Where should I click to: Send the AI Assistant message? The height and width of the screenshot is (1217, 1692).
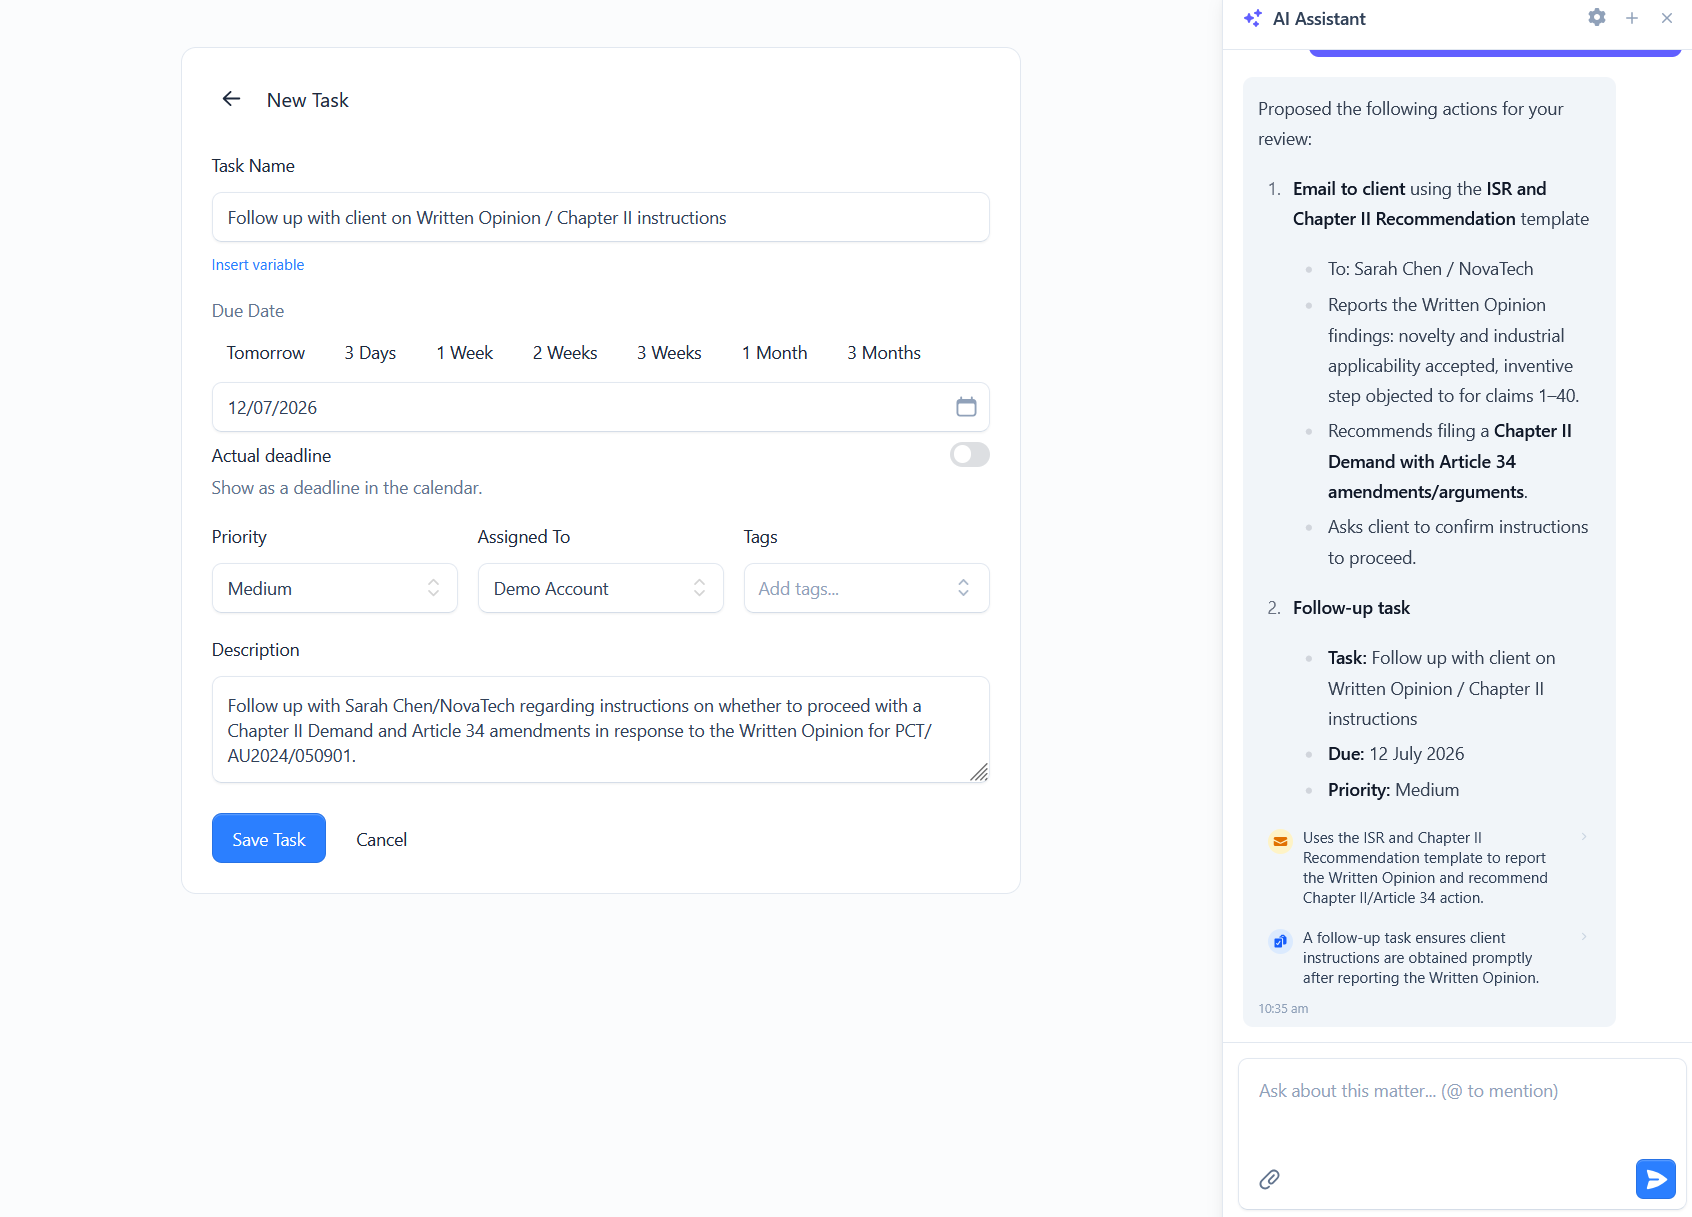[x=1656, y=1179]
